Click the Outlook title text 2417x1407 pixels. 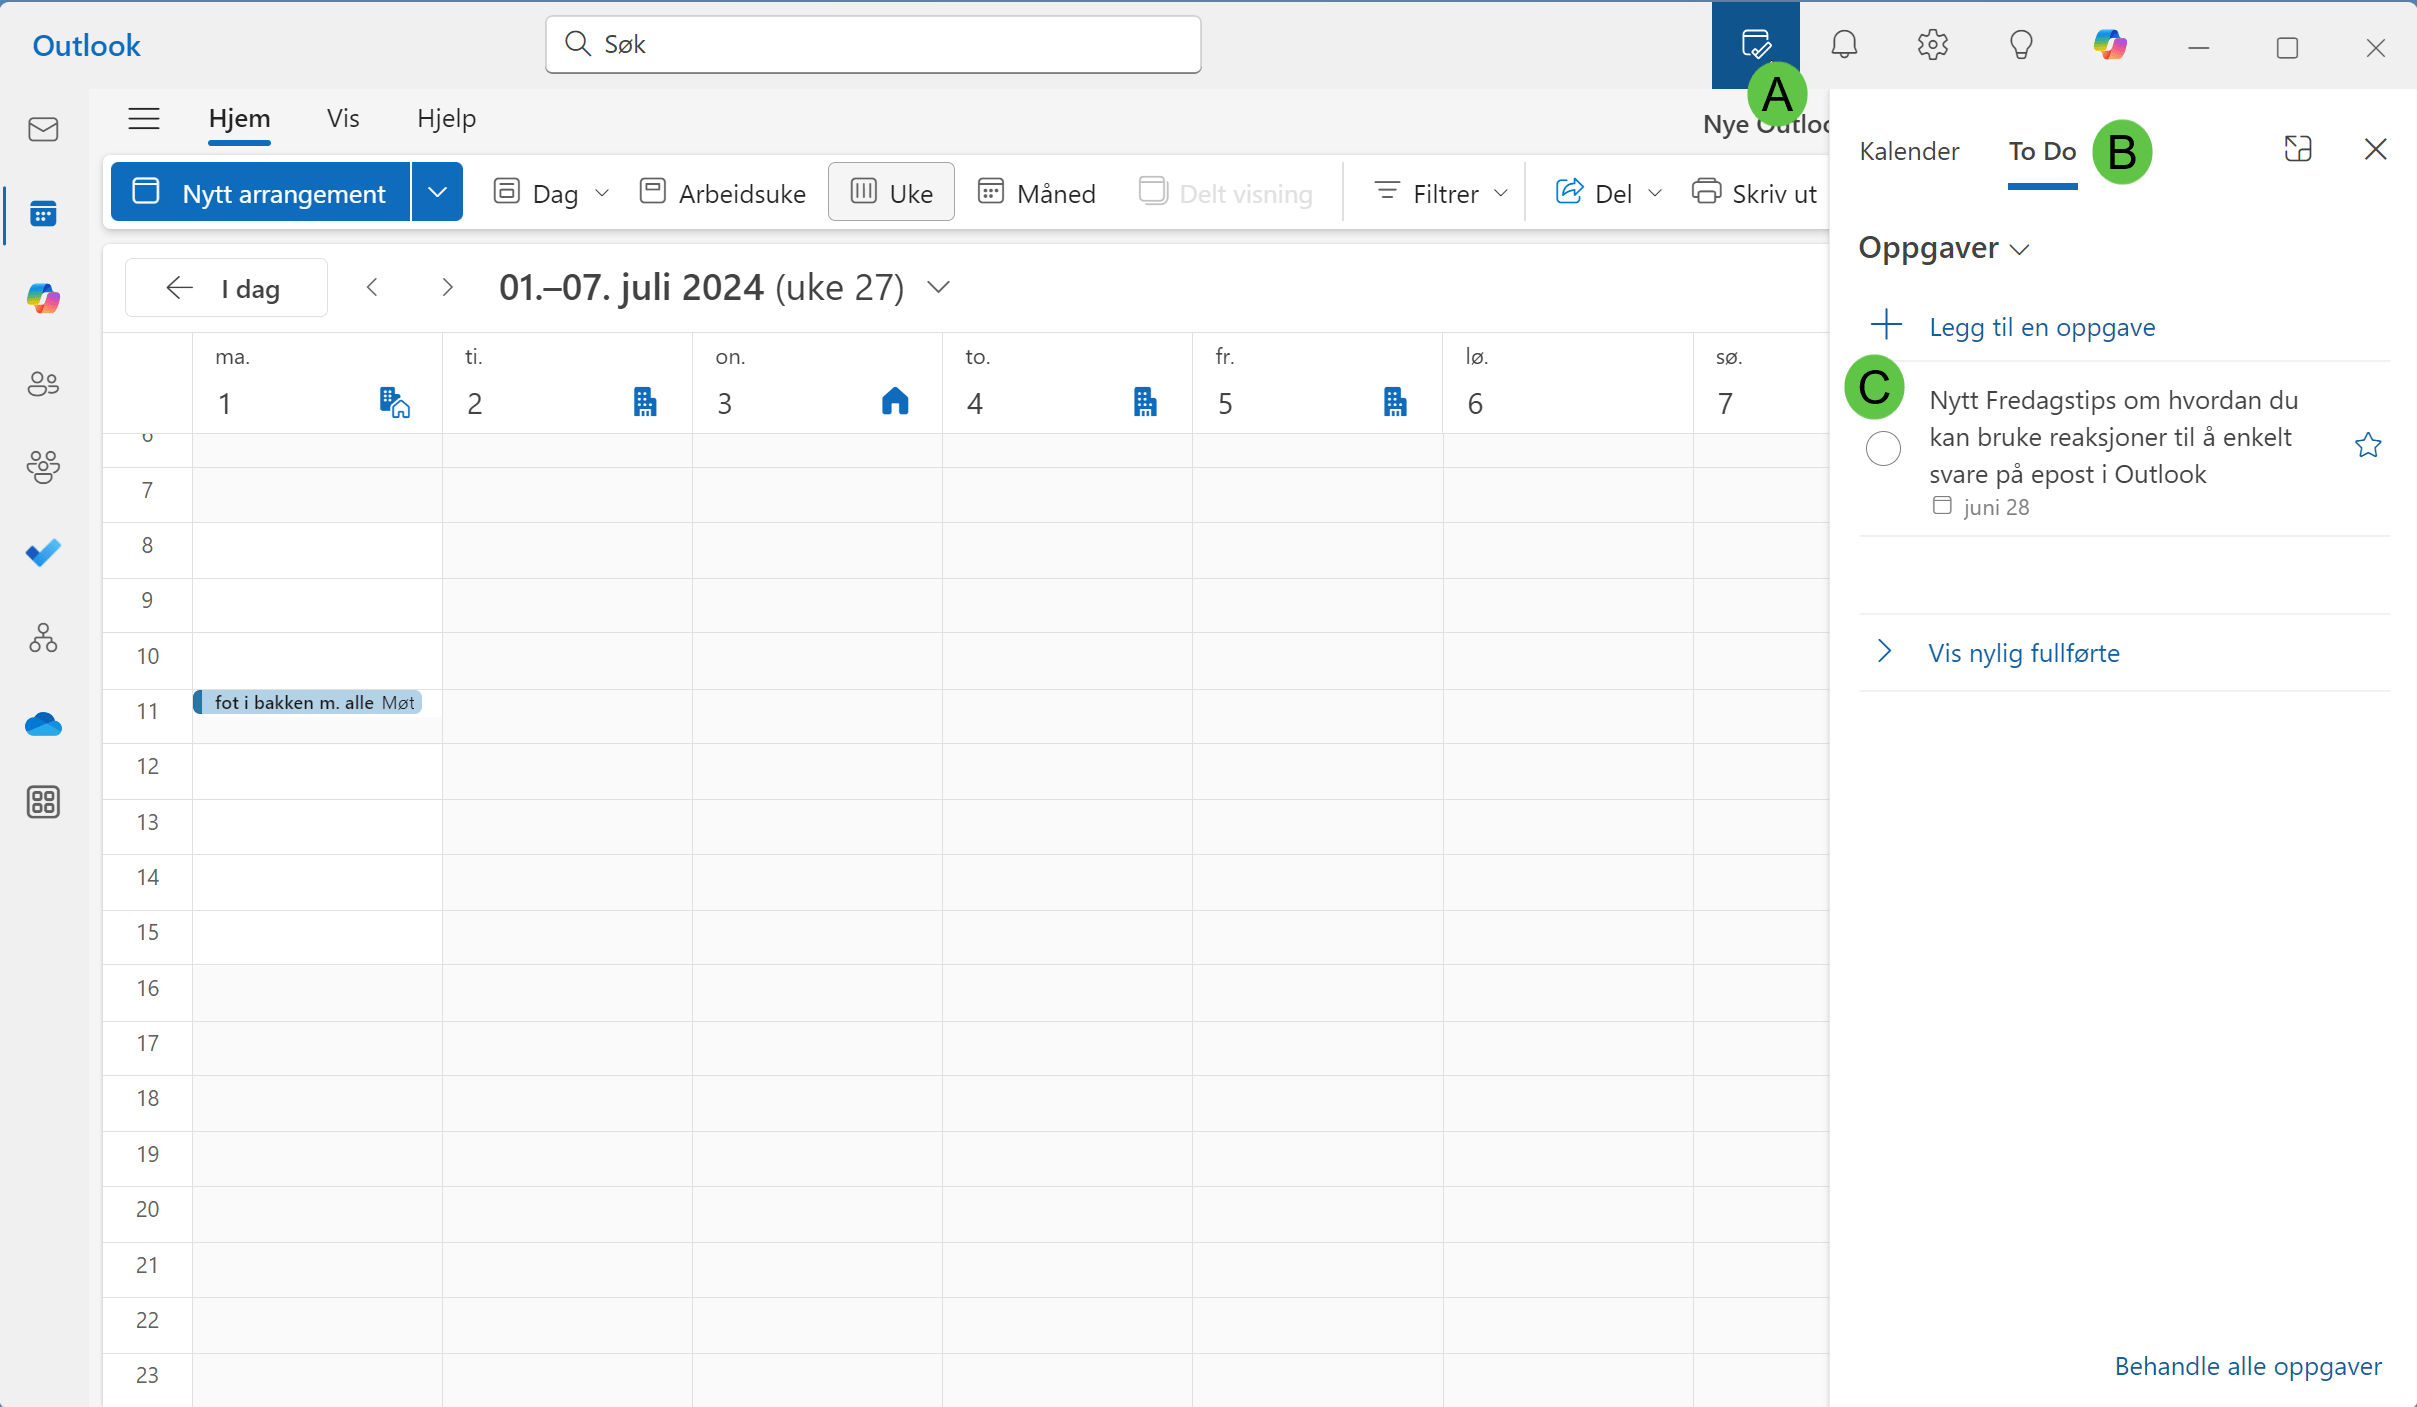tap(86, 46)
